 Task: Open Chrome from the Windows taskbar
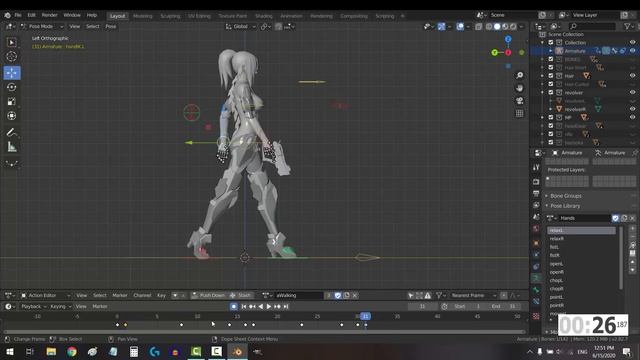pyautogui.click(x=72, y=351)
